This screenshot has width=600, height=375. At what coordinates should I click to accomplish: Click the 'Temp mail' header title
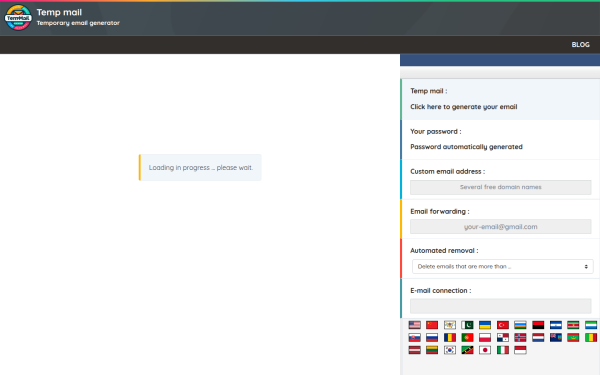tap(59, 12)
